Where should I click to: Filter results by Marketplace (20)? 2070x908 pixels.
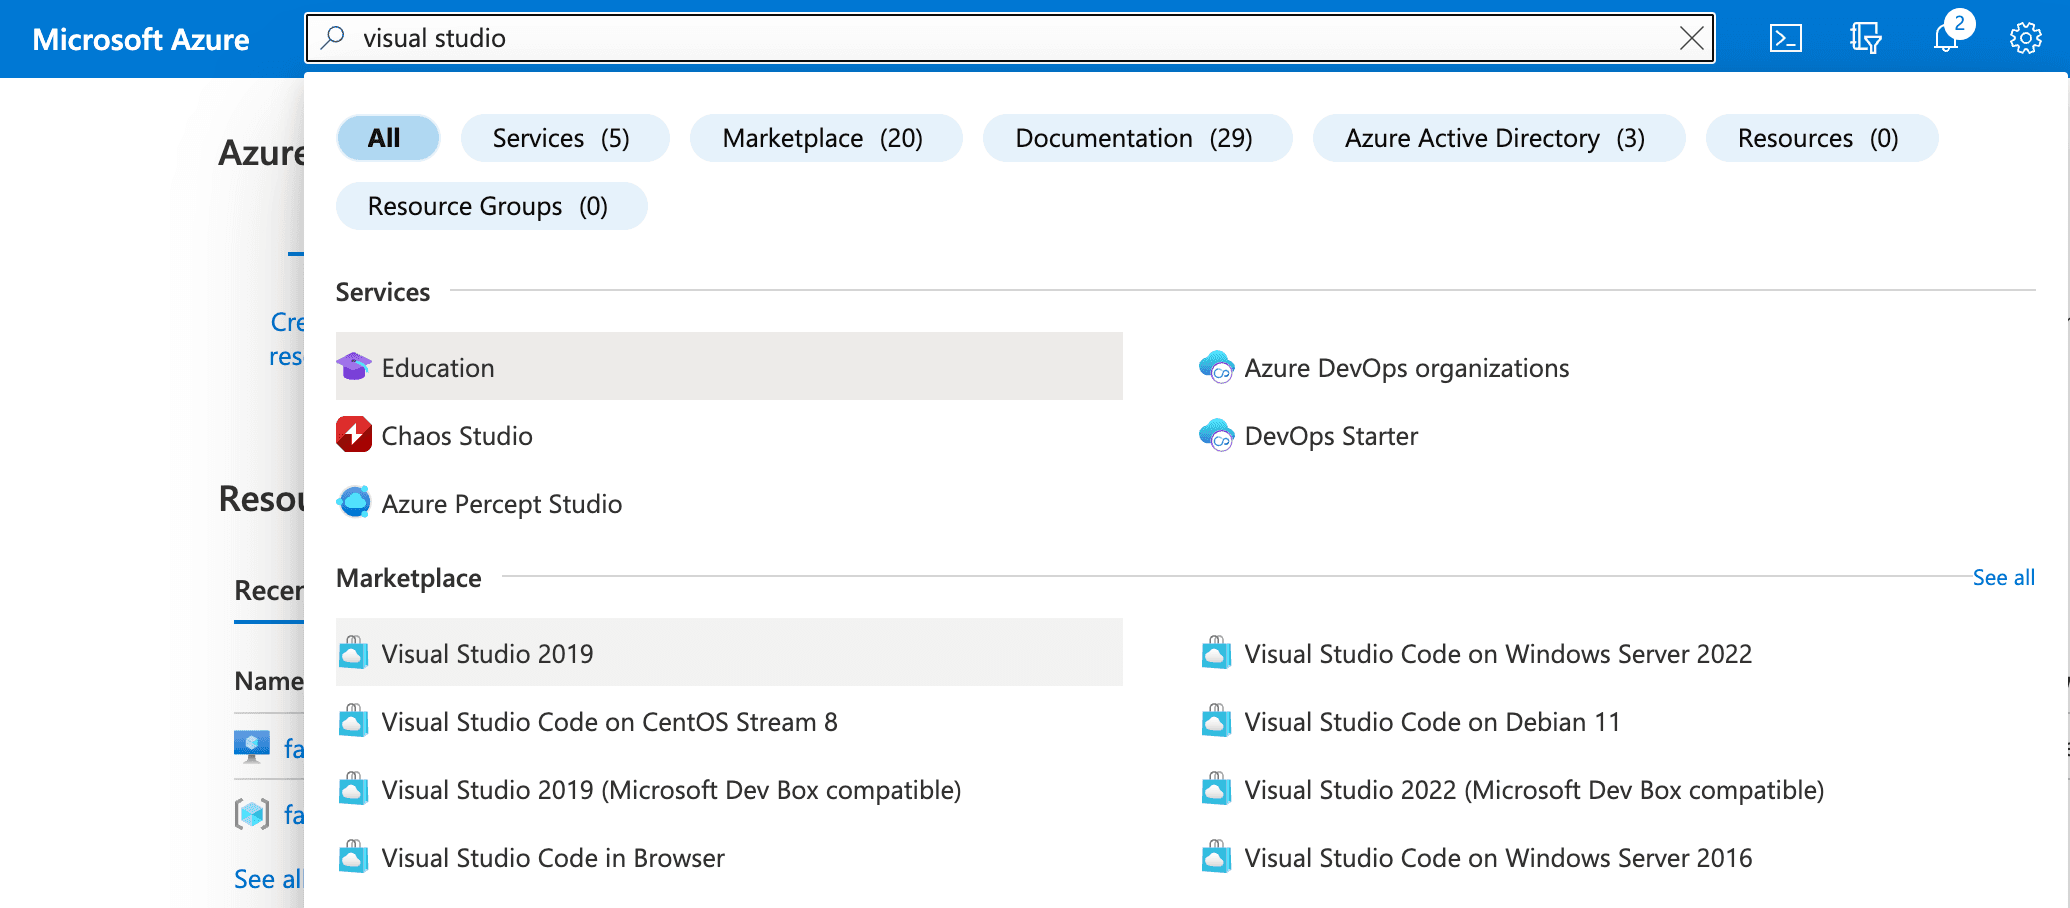pos(826,138)
